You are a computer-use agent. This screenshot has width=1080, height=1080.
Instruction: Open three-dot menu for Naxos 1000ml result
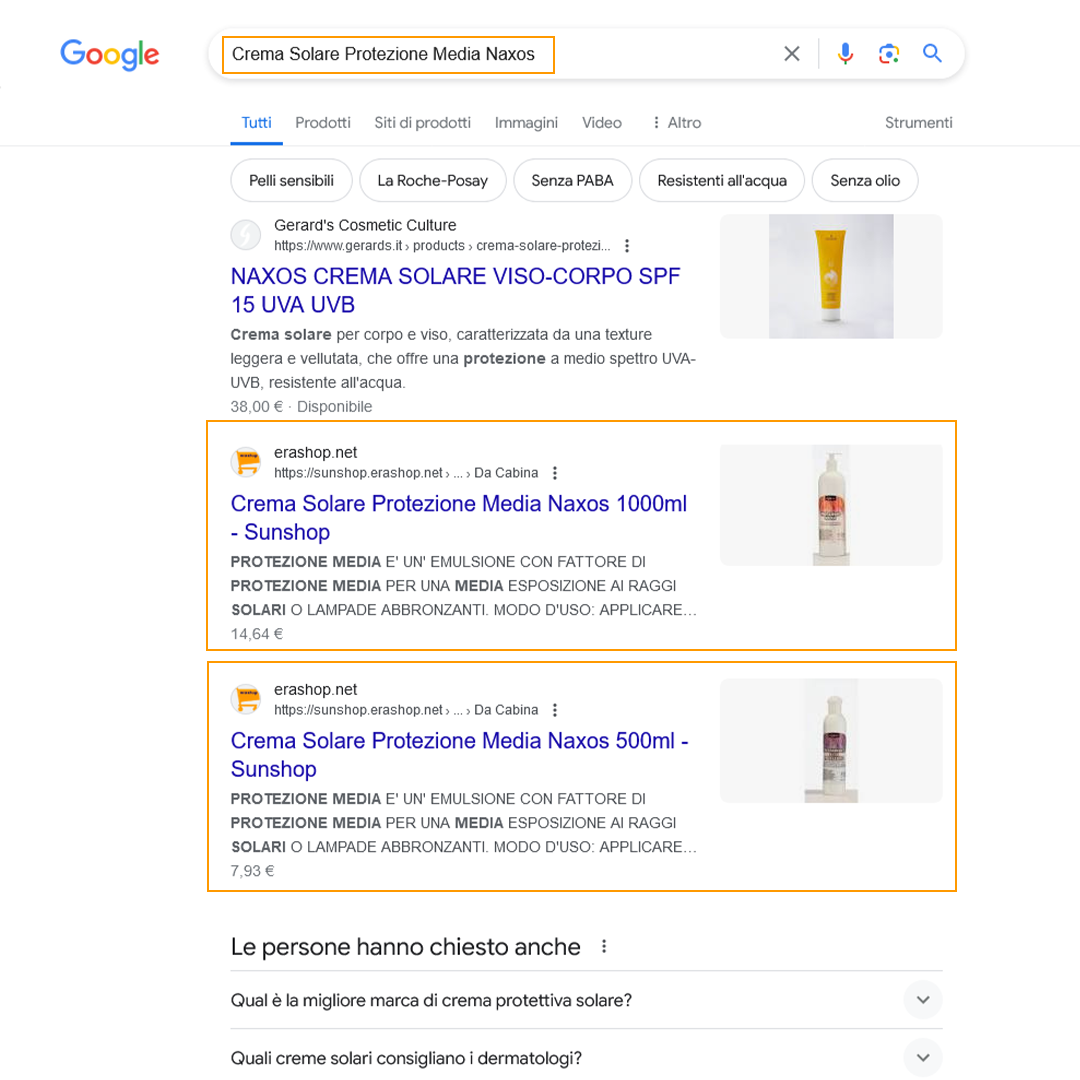(x=556, y=473)
